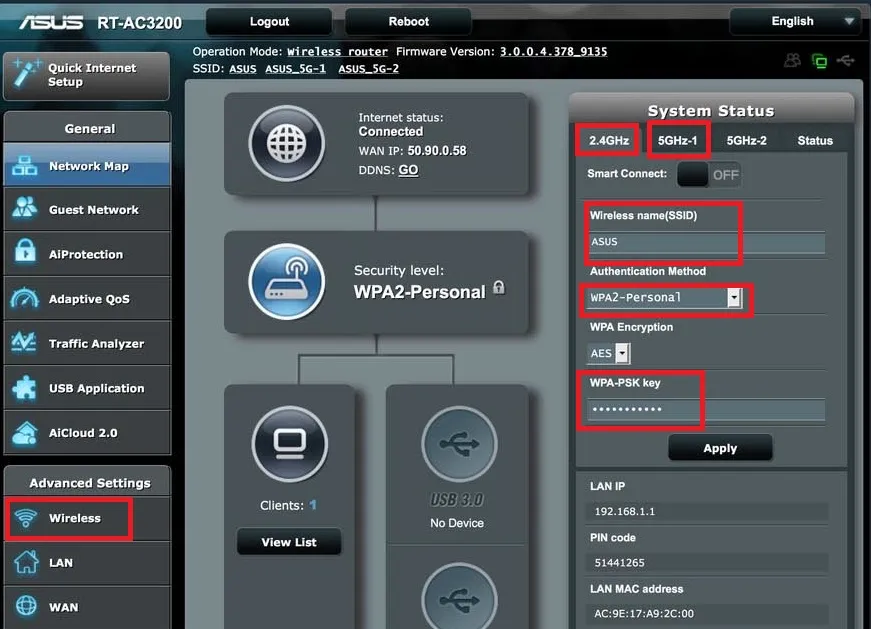871x629 pixels.
Task: Click the USB Application puzzle icon
Action: pyautogui.click(x=24, y=387)
